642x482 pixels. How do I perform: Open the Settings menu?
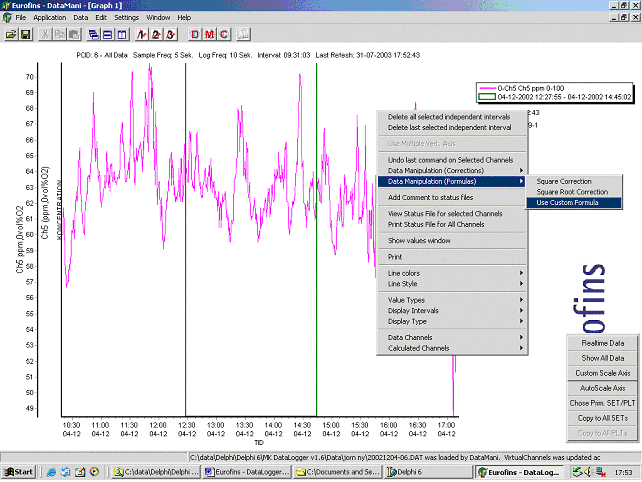tap(126, 18)
